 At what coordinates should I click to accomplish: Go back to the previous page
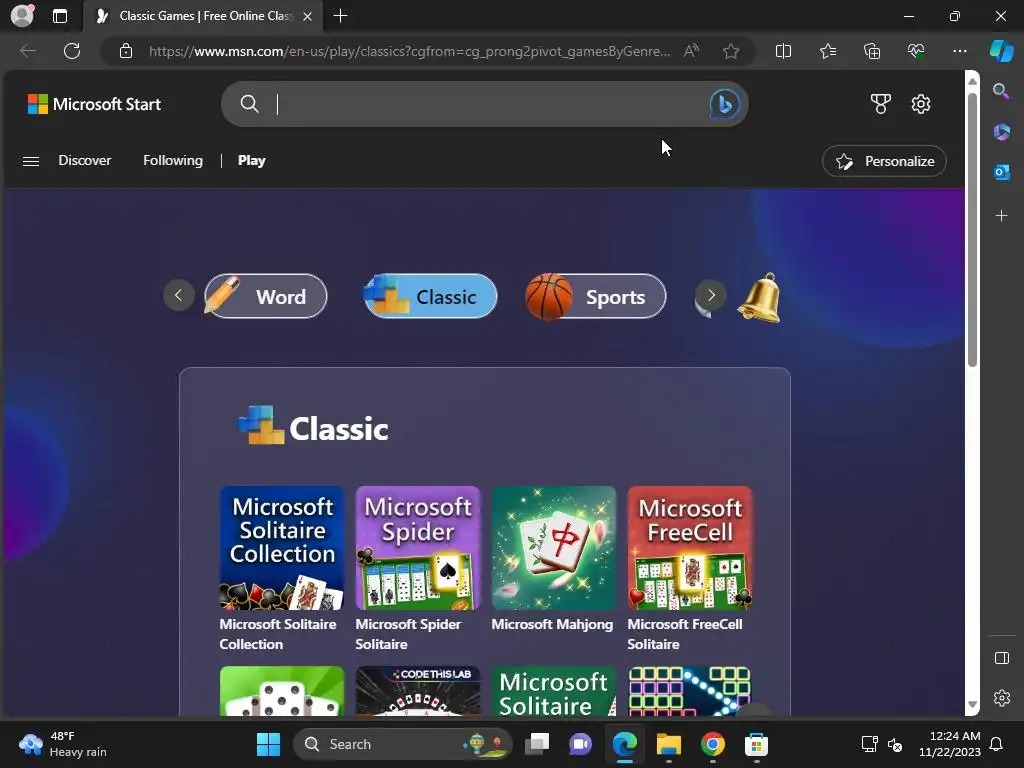click(x=27, y=51)
